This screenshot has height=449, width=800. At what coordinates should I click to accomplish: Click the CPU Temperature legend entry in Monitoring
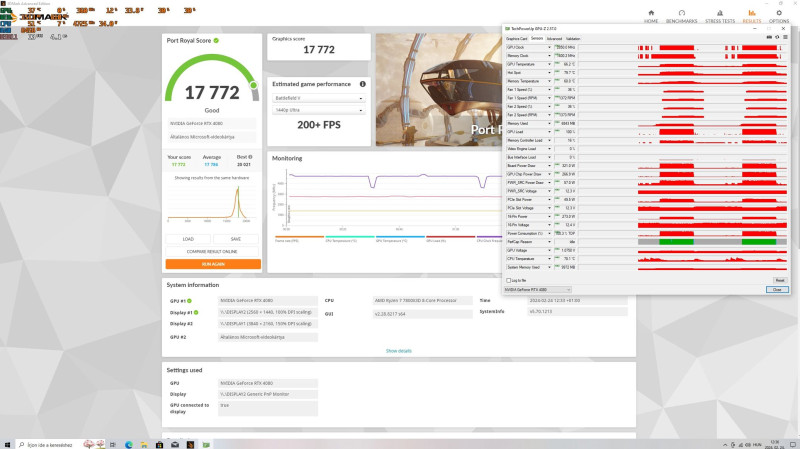(x=349, y=239)
